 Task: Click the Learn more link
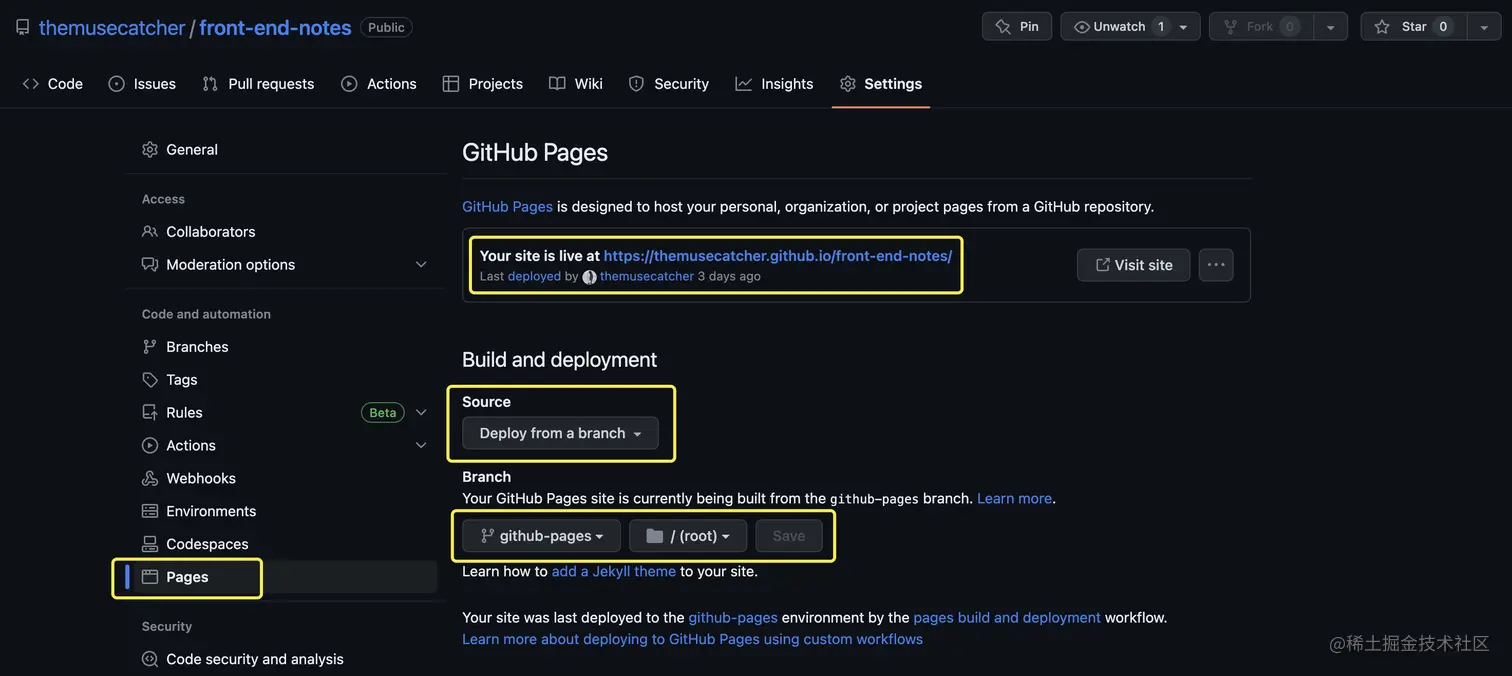click(1014, 499)
